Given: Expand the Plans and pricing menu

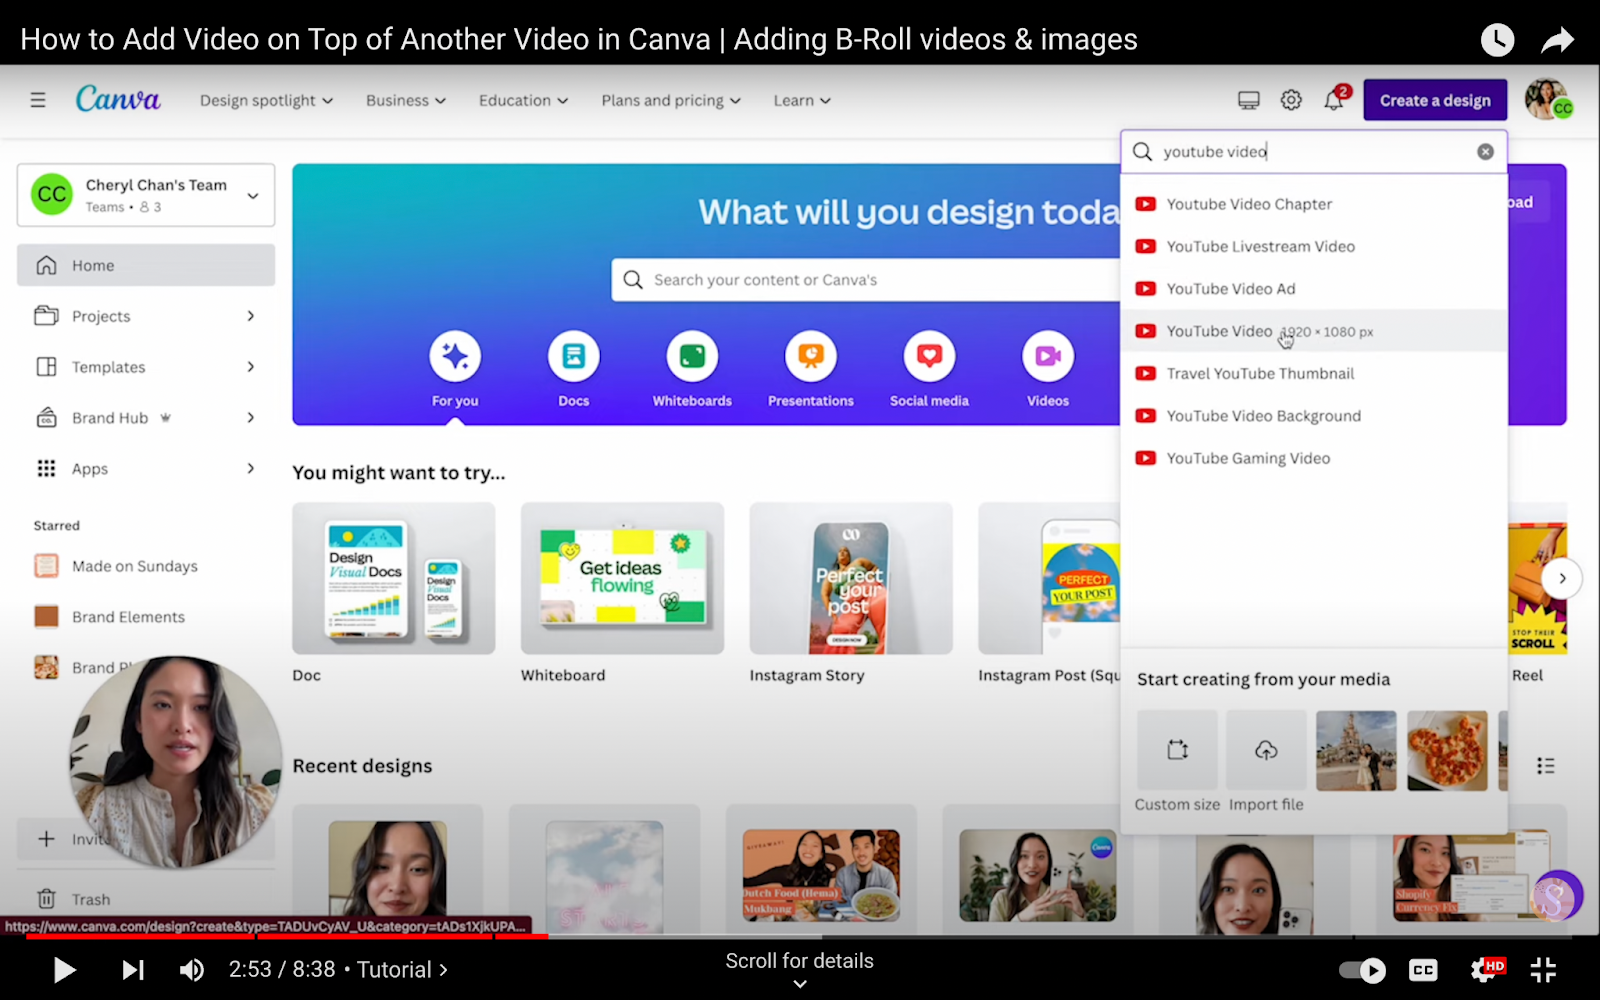Looking at the screenshot, I should [x=671, y=100].
